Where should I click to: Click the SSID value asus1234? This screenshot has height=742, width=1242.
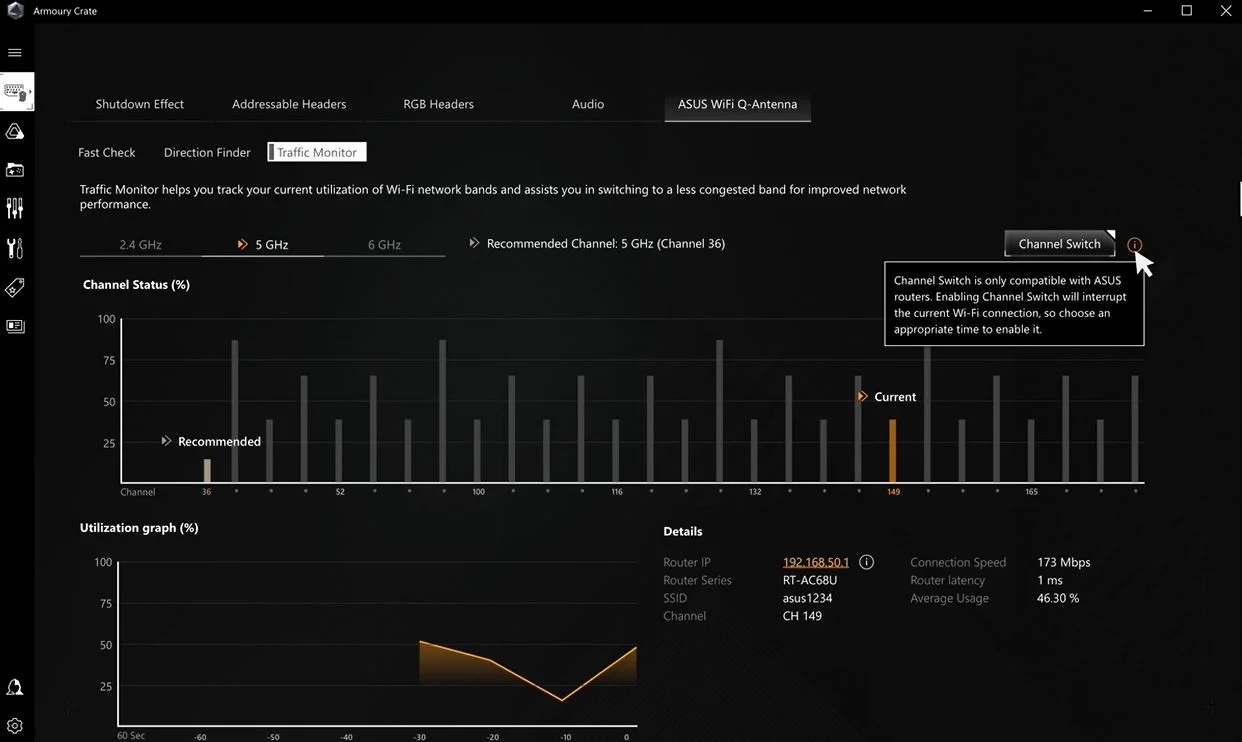(808, 598)
